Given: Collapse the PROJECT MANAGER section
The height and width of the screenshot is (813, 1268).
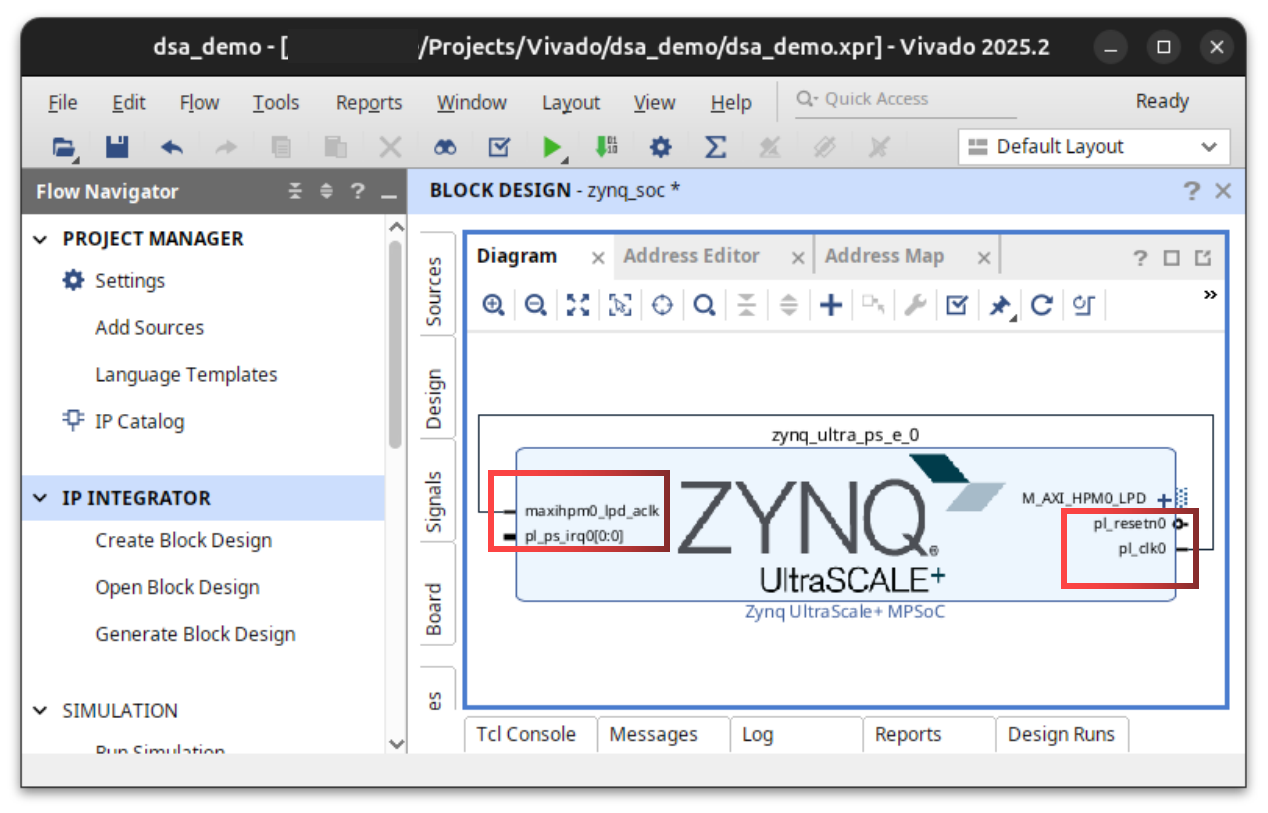Looking at the screenshot, I should (x=41, y=239).
